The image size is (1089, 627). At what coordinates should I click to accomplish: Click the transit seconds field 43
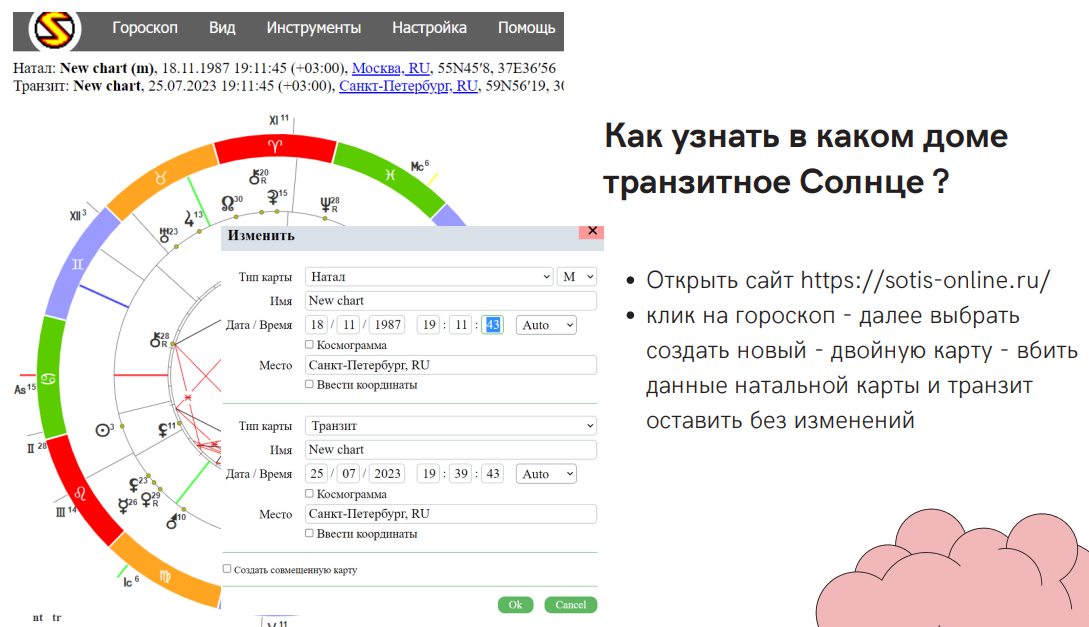492,474
